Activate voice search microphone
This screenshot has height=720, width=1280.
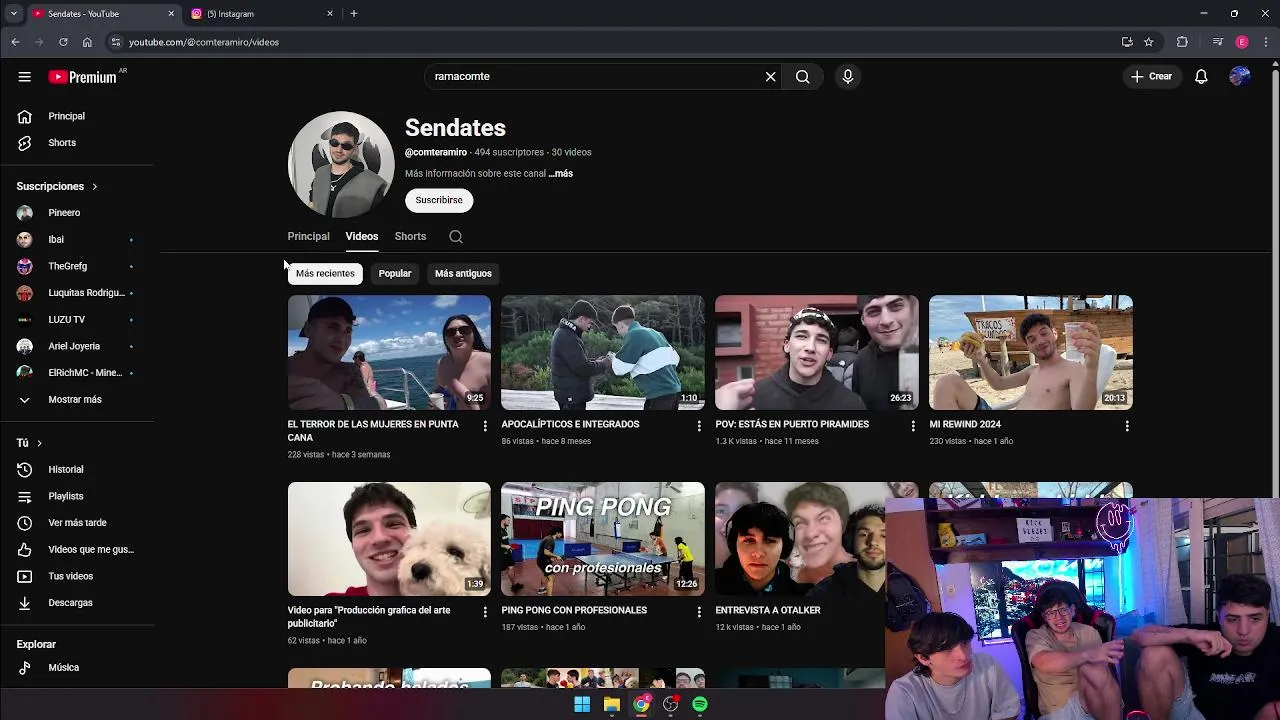click(x=847, y=77)
